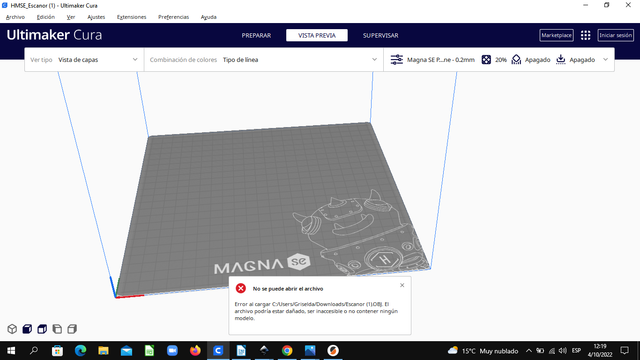This screenshot has width=640, height=360.
Task: Click the 'Error al cargar' message text
Action: click(x=316, y=311)
